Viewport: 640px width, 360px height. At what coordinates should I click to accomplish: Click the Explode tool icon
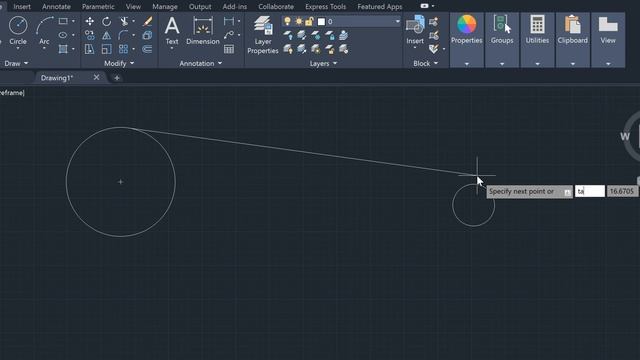(x=147, y=35)
